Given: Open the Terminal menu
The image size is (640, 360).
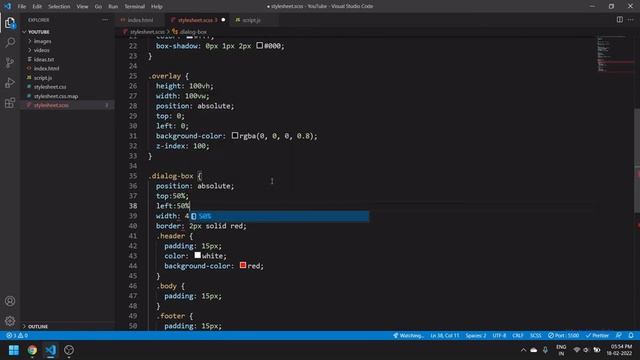Looking at the screenshot, I should tap(135, 7).
